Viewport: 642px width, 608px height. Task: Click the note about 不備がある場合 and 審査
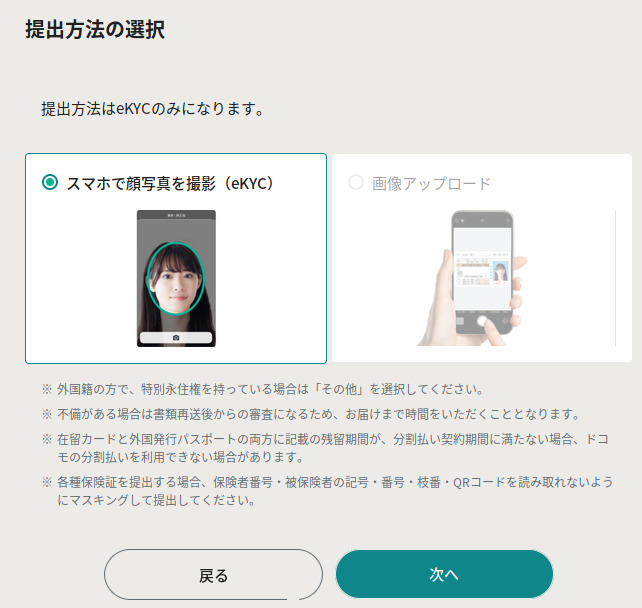[311, 414]
